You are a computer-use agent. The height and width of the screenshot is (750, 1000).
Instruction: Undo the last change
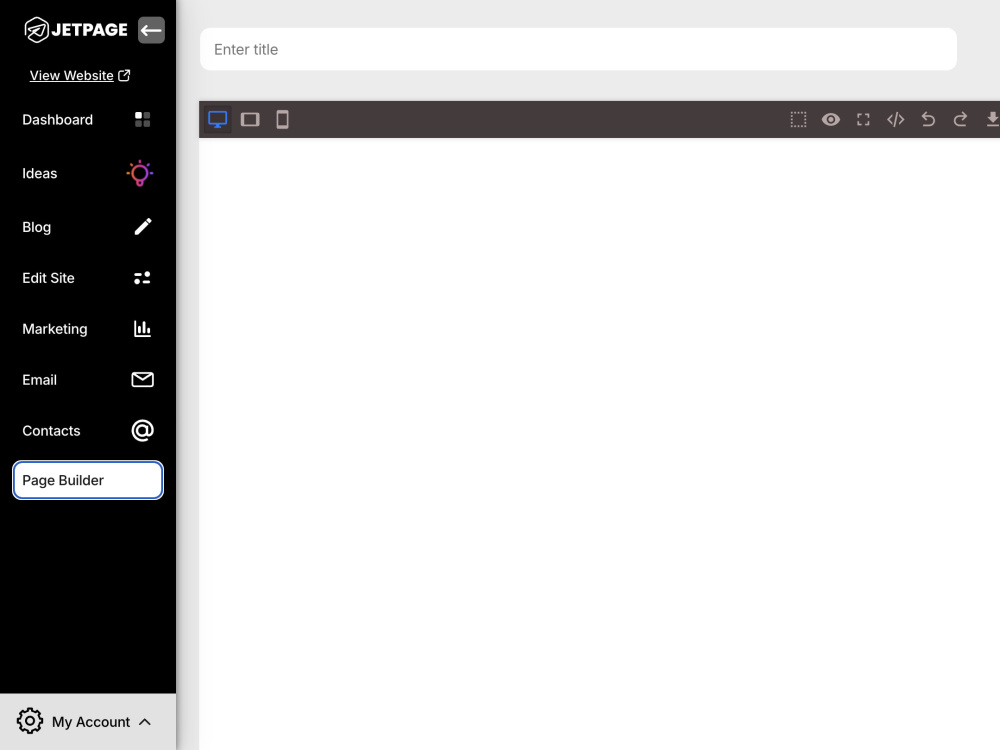[x=928, y=119]
